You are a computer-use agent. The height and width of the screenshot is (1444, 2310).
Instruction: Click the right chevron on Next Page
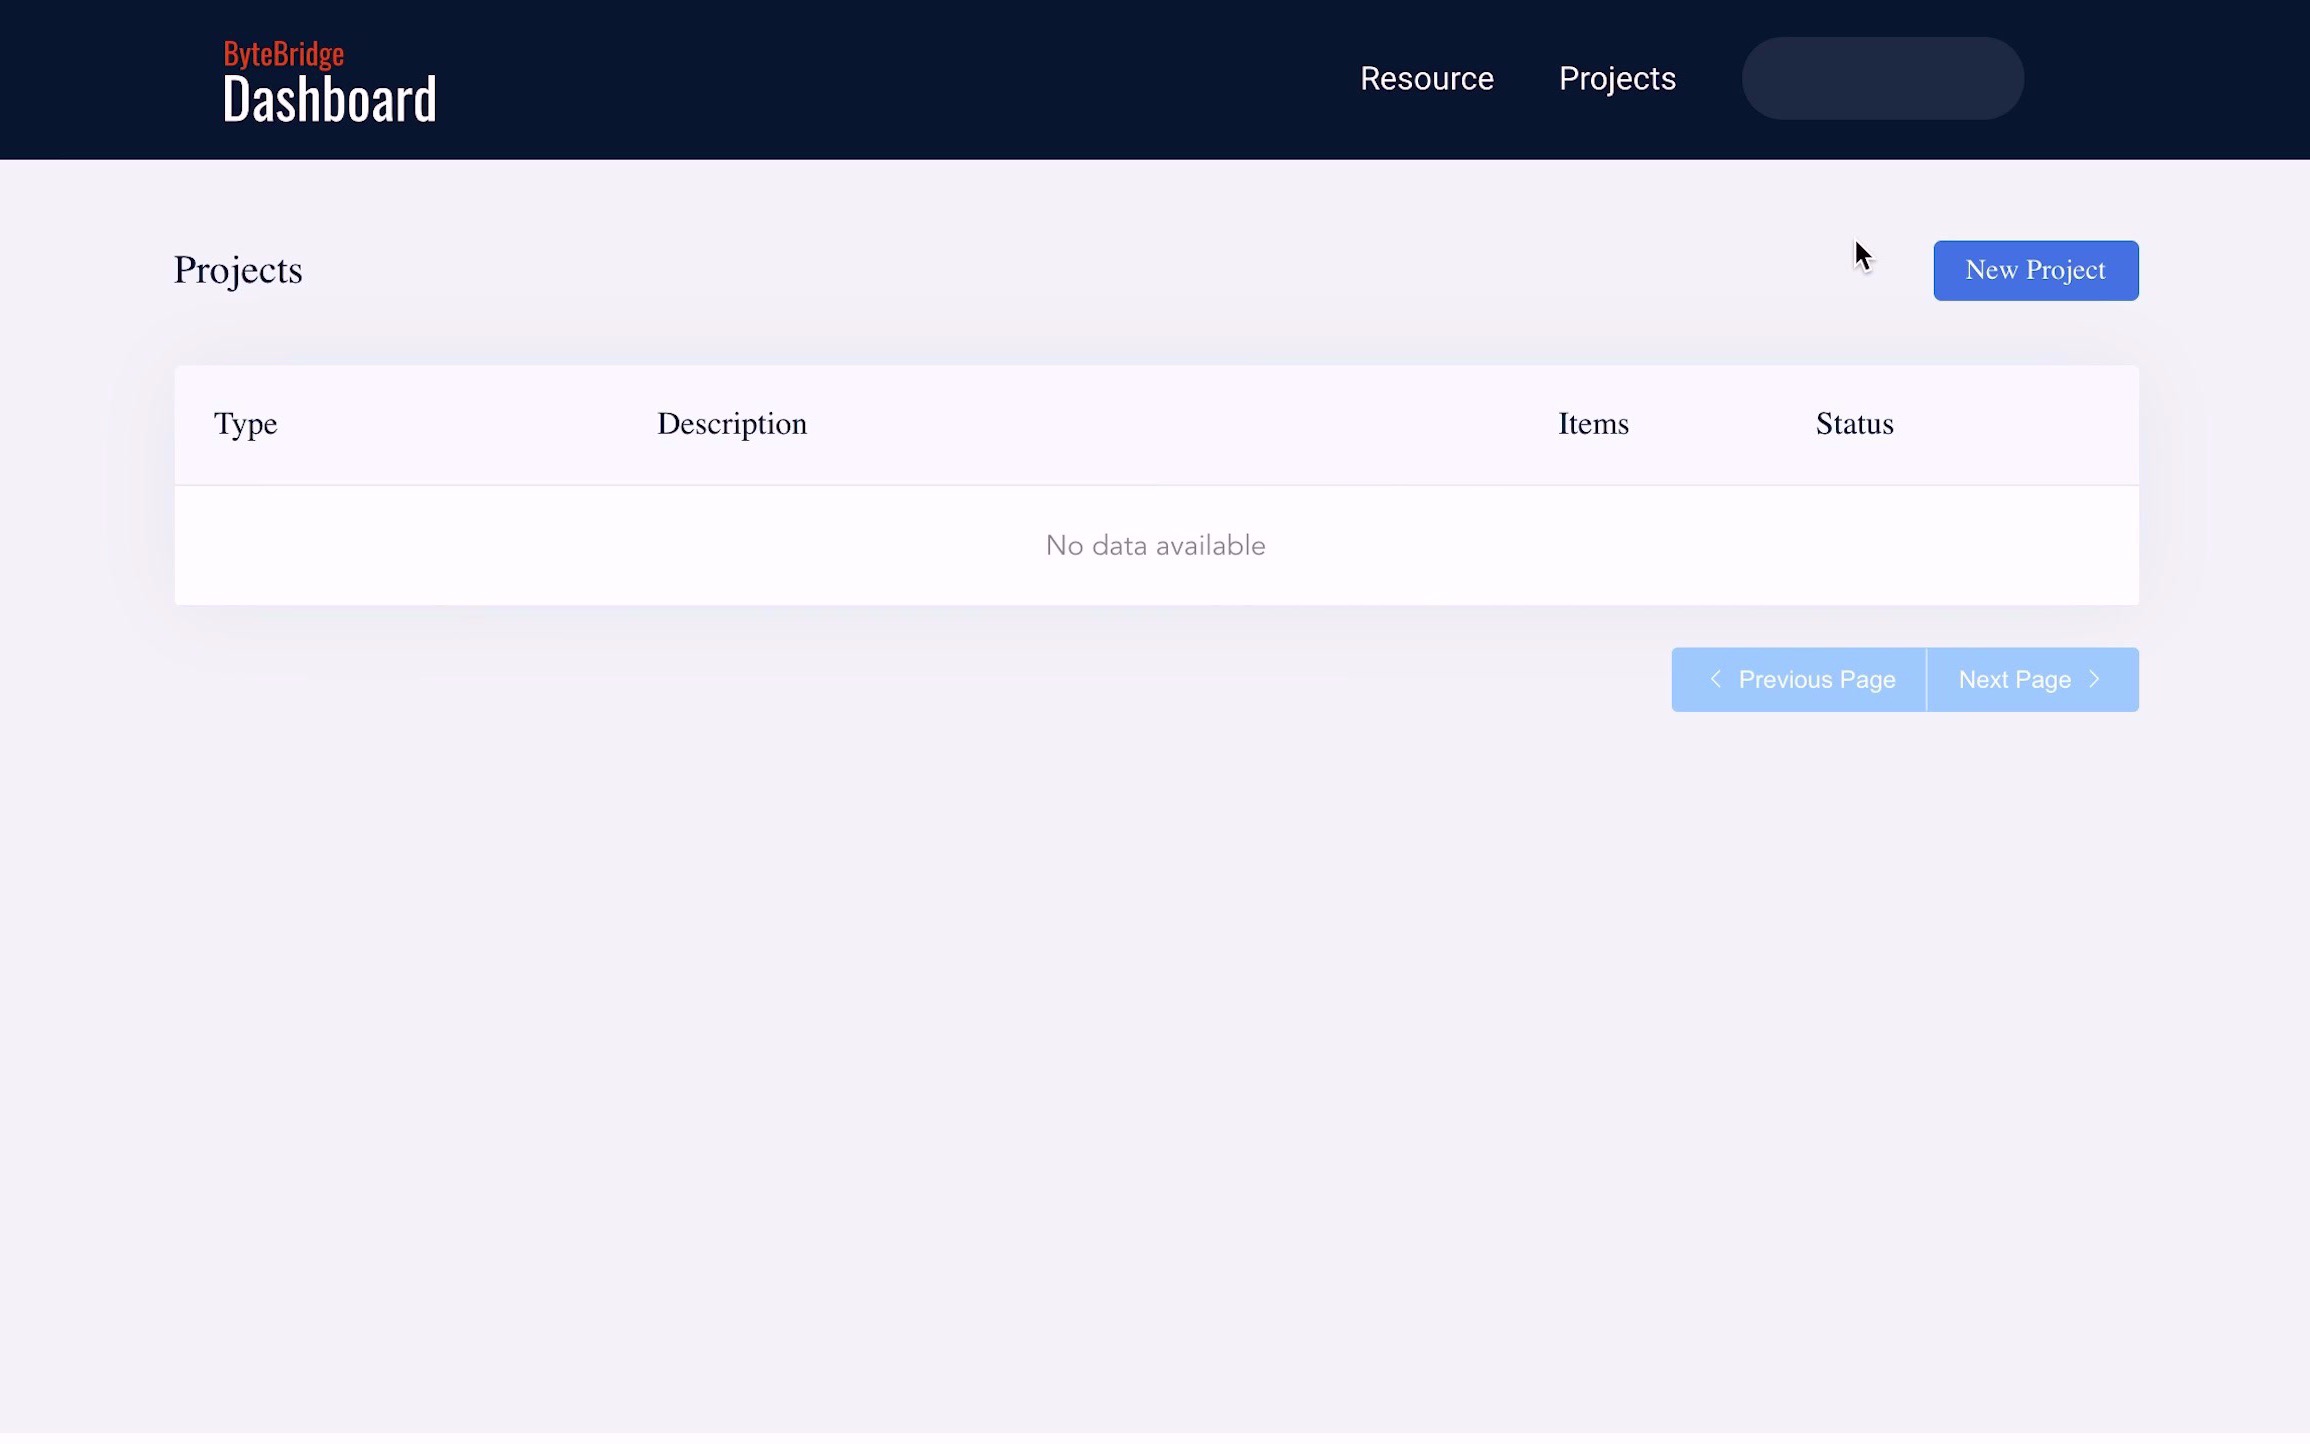coord(2094,680)
